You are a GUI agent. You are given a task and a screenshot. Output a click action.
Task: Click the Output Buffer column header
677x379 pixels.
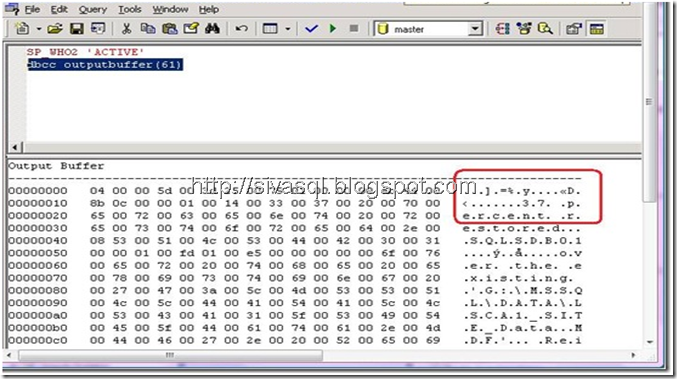click(56, 166)
